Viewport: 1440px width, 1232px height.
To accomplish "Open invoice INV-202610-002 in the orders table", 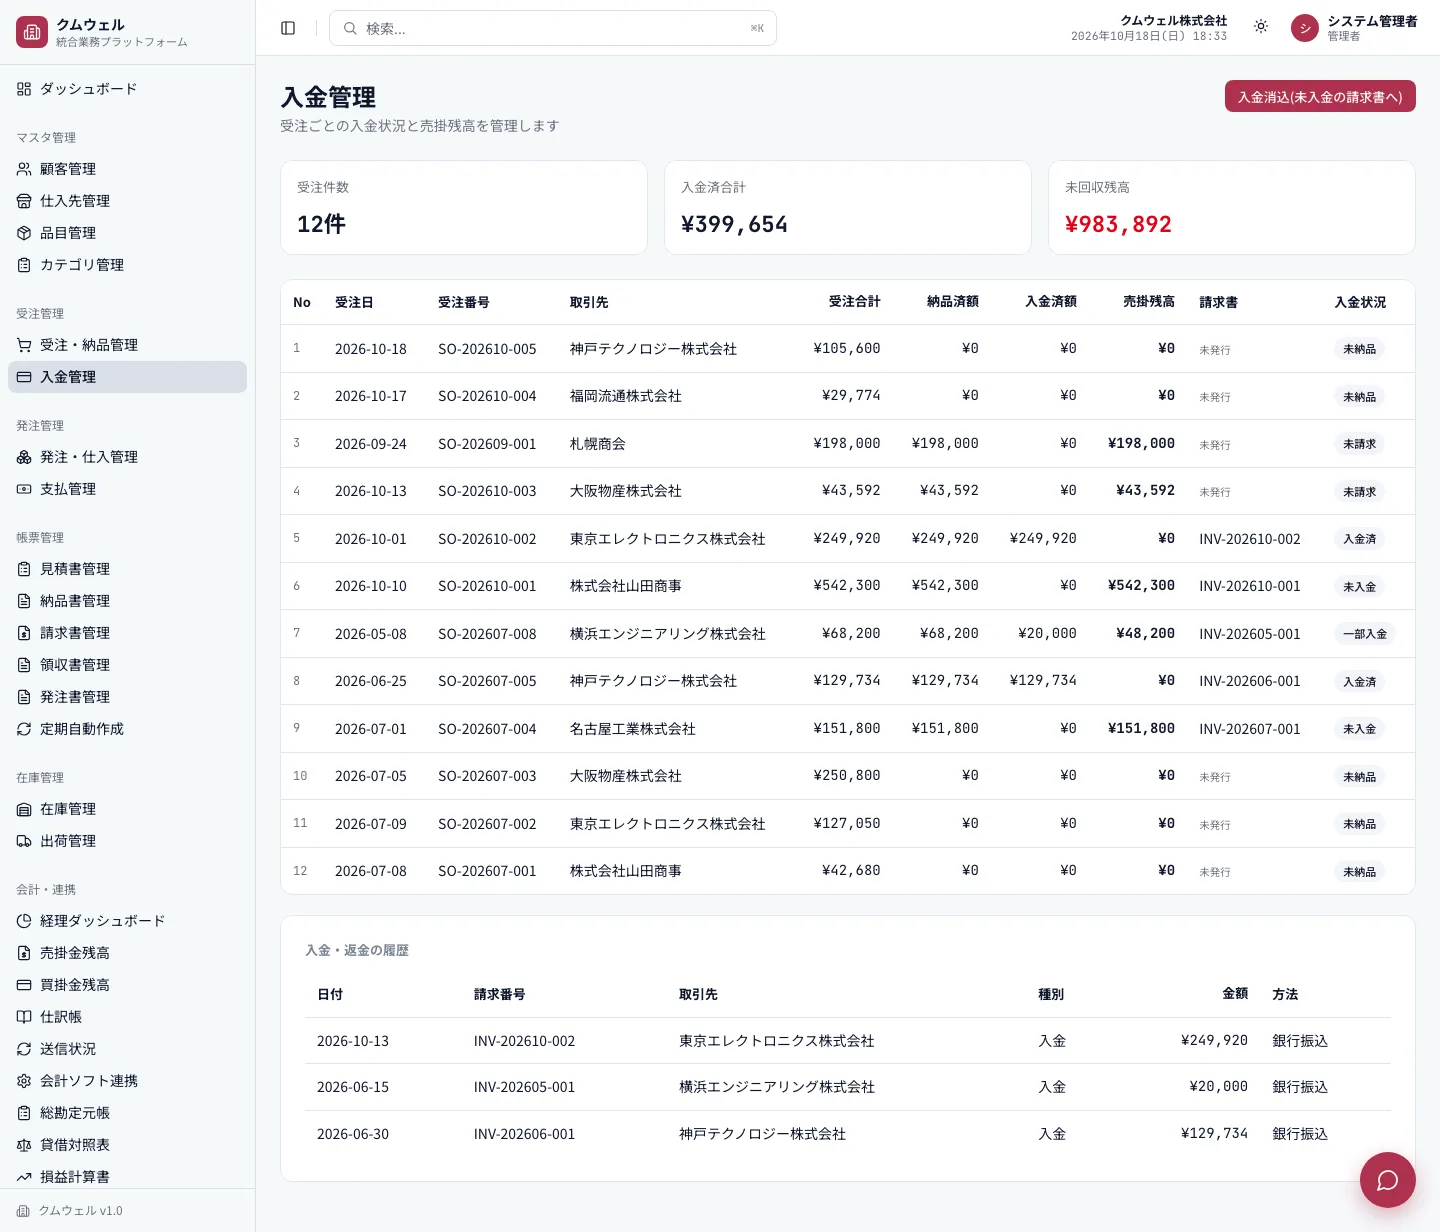I will [1250, 539].
